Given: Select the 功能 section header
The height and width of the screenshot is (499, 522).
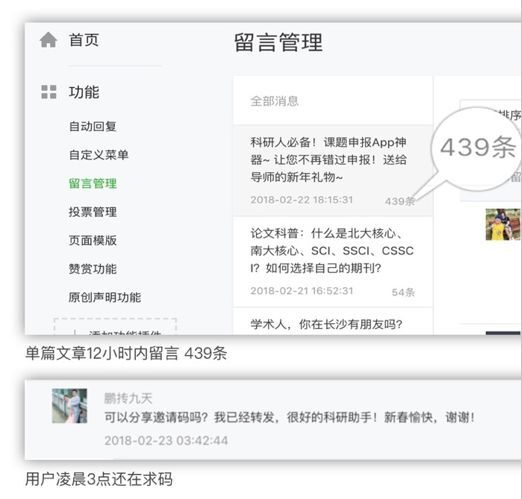Looking at the screenshot, I should pos(84,92).
